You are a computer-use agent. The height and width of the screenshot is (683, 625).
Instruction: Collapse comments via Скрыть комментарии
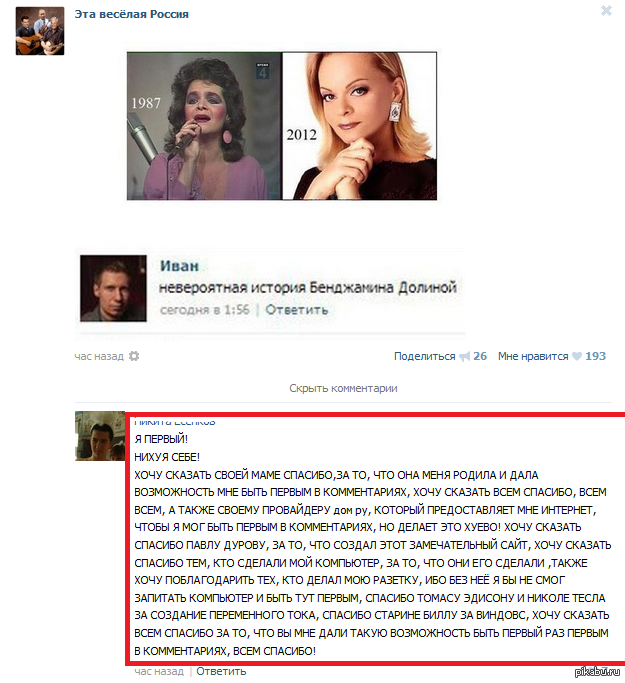[343, 388]
